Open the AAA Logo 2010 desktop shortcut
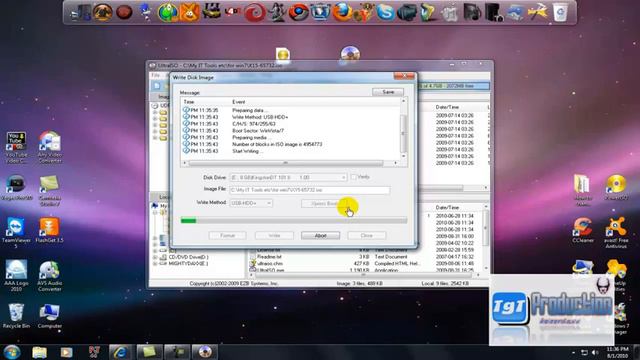This screenshot has height=360, width=640. point(16,276)
